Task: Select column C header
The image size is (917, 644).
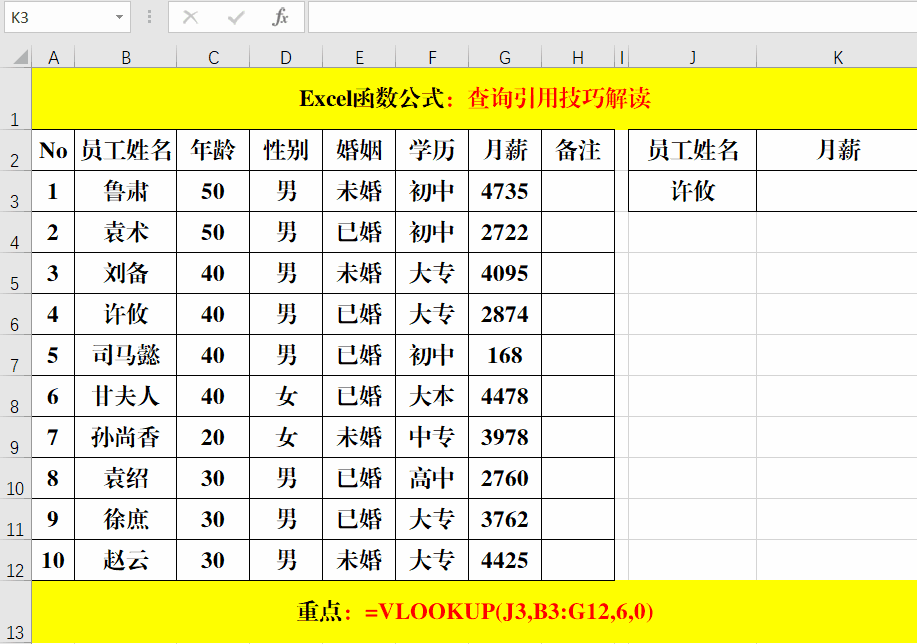Action: (x=213, y=57)
